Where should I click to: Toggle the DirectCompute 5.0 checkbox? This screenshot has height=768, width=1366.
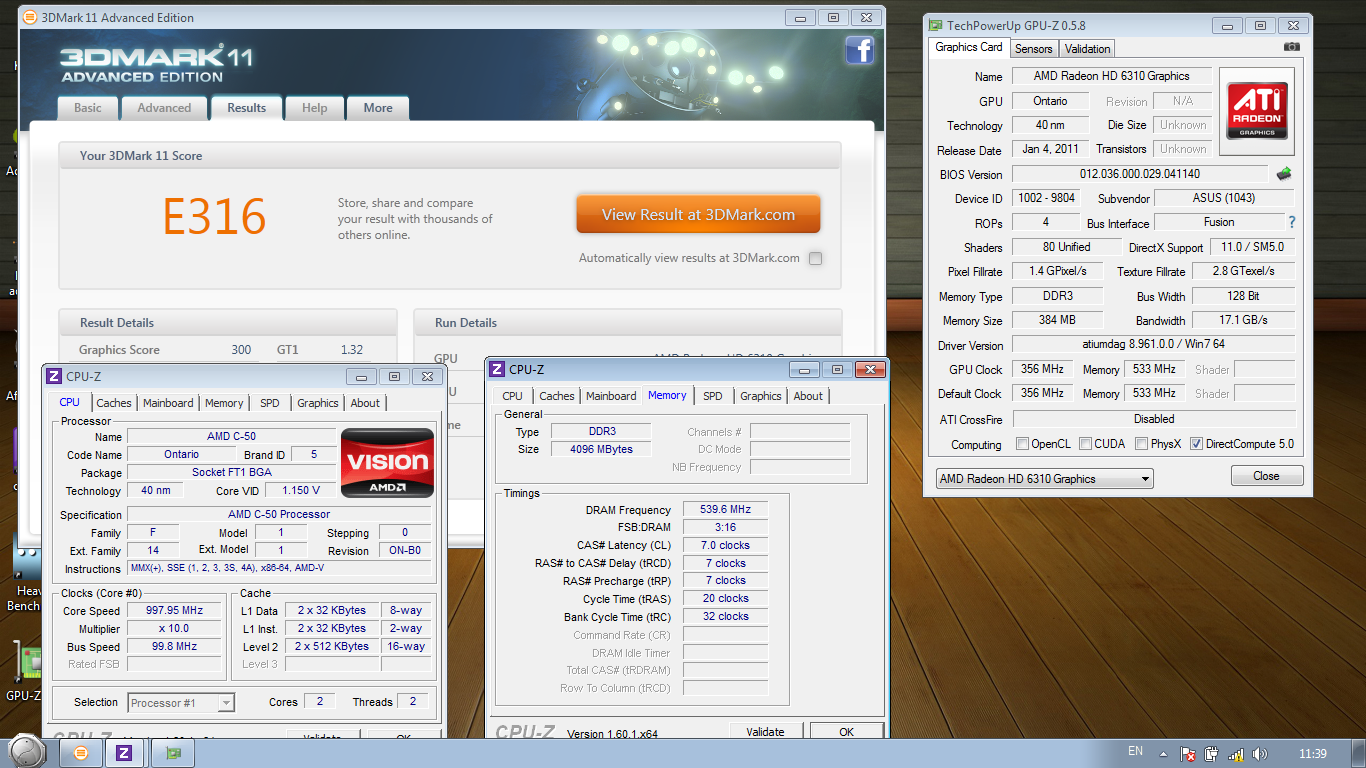coord(1196,444)
